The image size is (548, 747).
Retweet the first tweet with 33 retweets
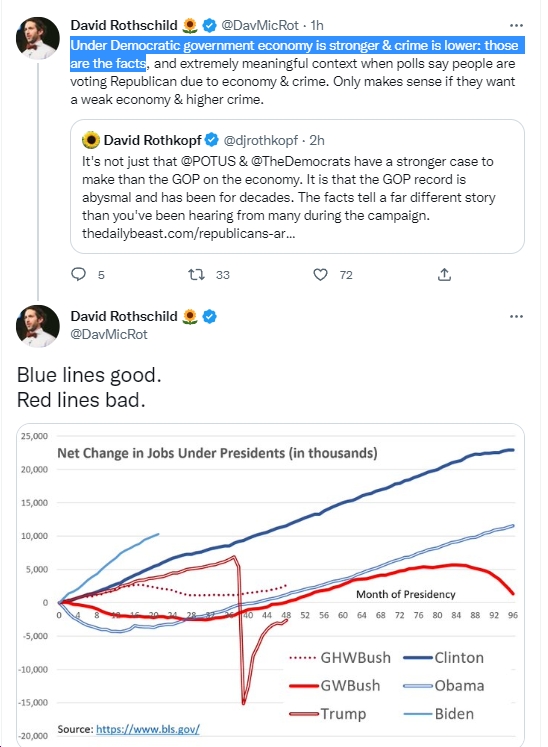196,274
